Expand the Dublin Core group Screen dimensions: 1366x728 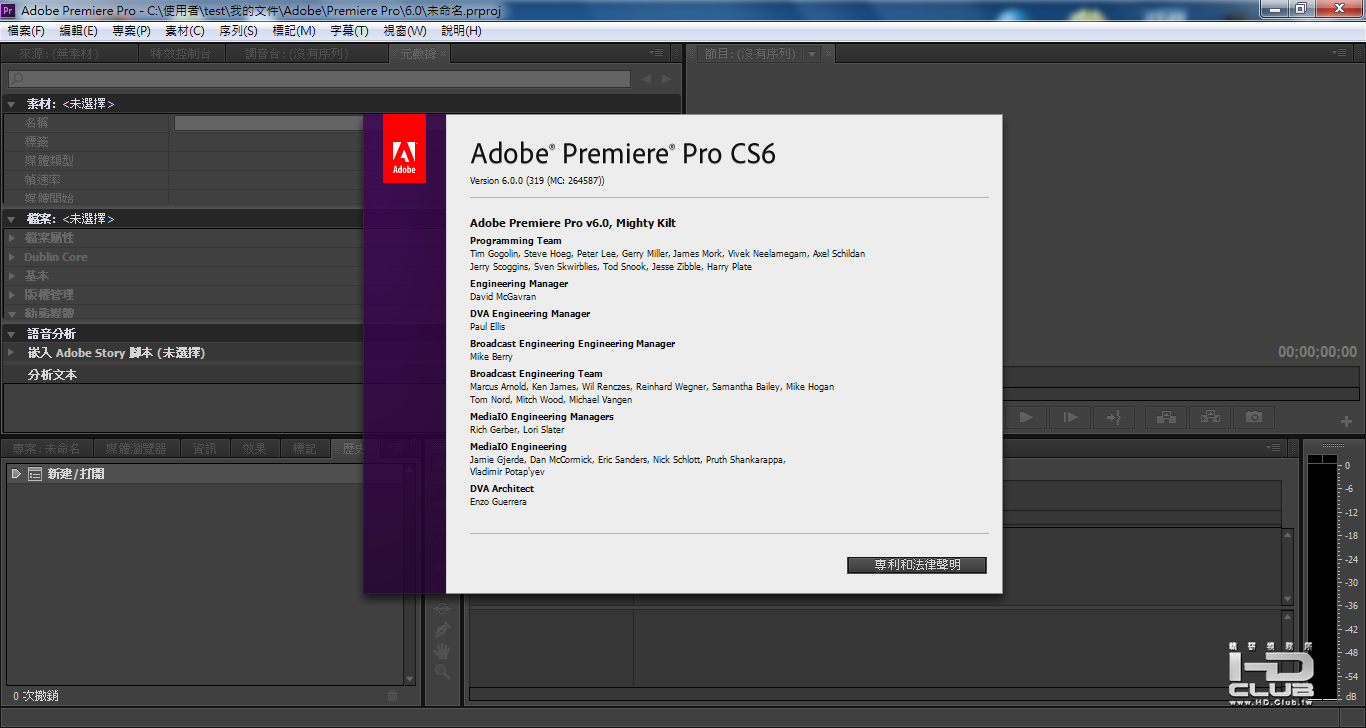[x=12, y=257]
